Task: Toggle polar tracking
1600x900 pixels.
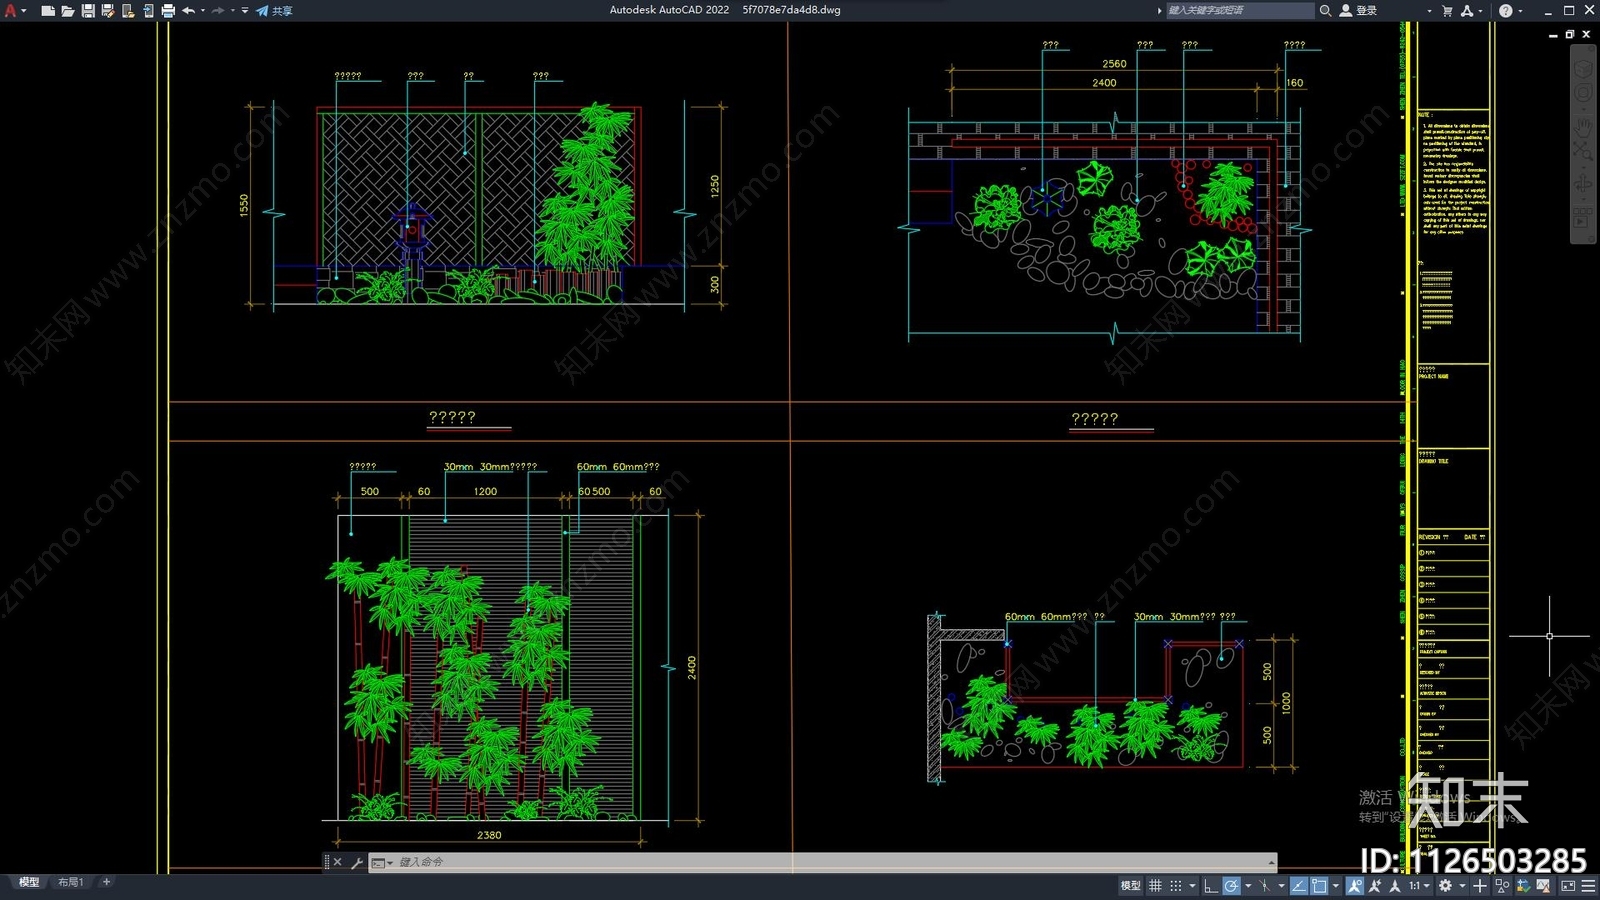Action: tap(1231, 886)
